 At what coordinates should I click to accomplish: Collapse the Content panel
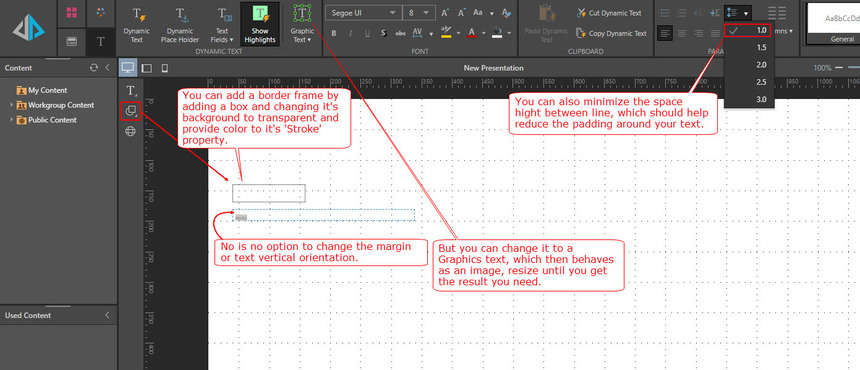coord(107,68)
